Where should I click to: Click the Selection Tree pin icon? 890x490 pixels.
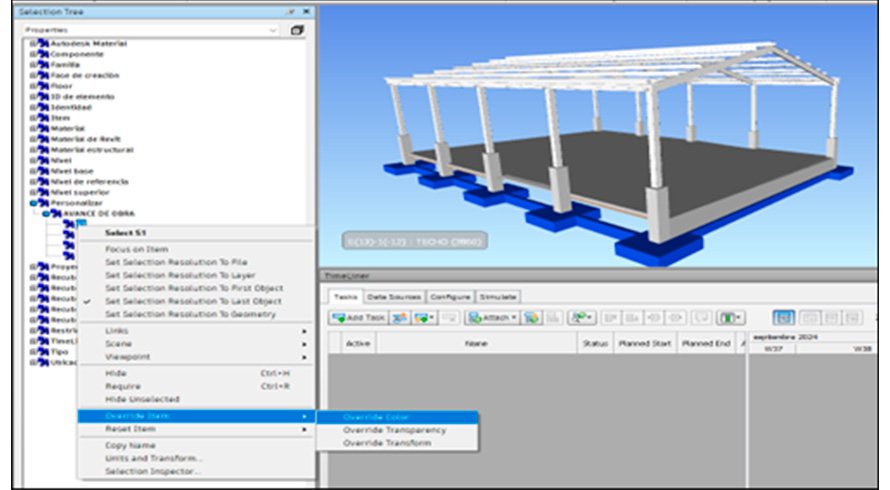[x=291, y=11]
